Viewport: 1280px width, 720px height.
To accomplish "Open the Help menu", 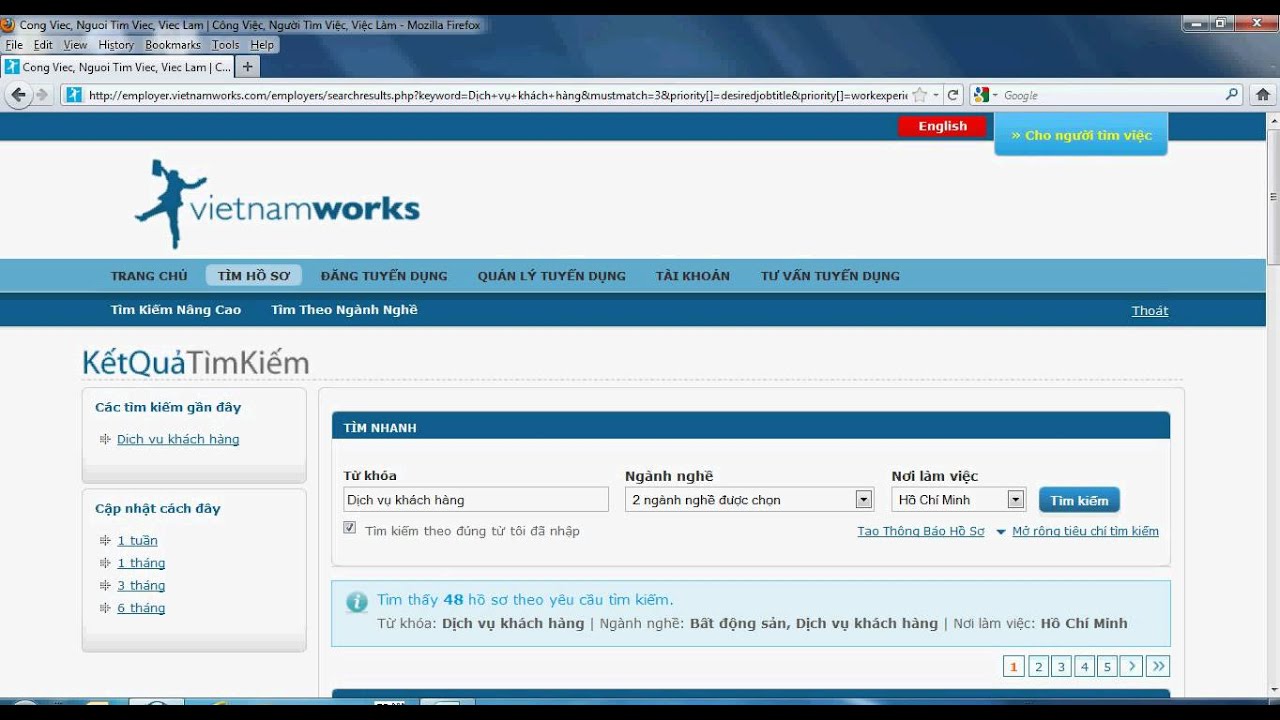I will (262, 45).
